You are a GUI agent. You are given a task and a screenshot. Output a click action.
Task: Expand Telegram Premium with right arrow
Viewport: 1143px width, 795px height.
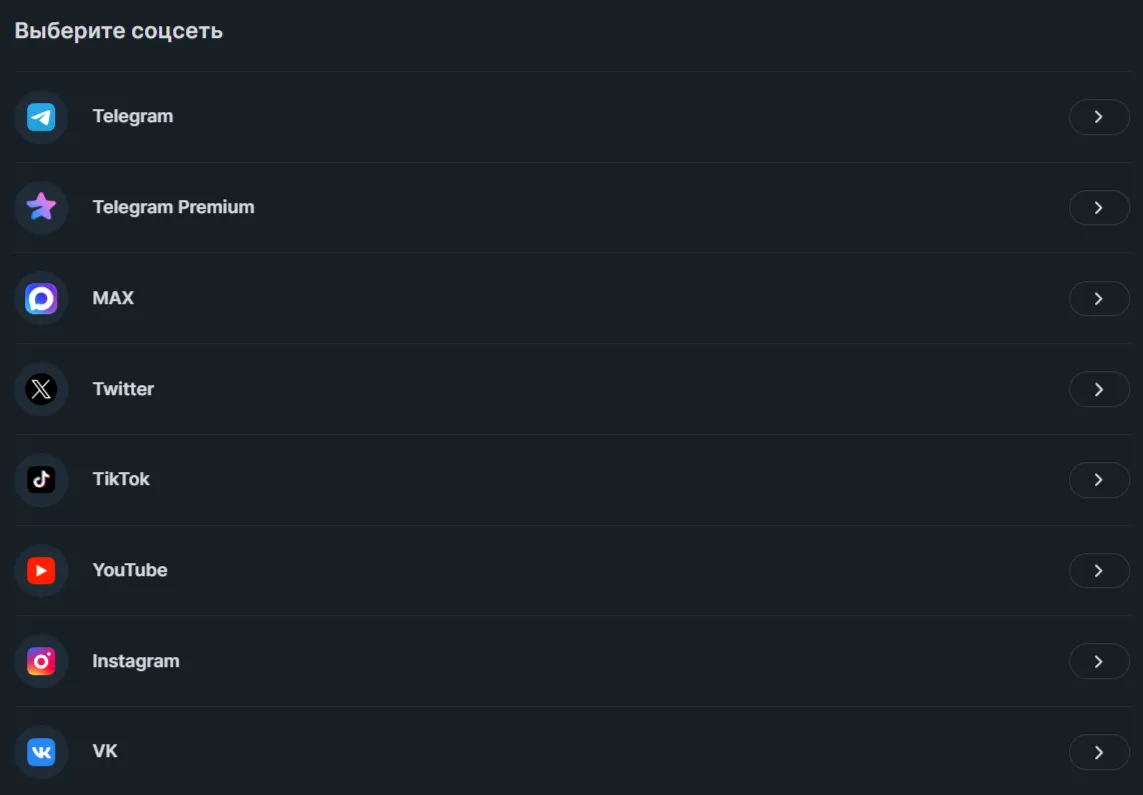coord(1099,208)
